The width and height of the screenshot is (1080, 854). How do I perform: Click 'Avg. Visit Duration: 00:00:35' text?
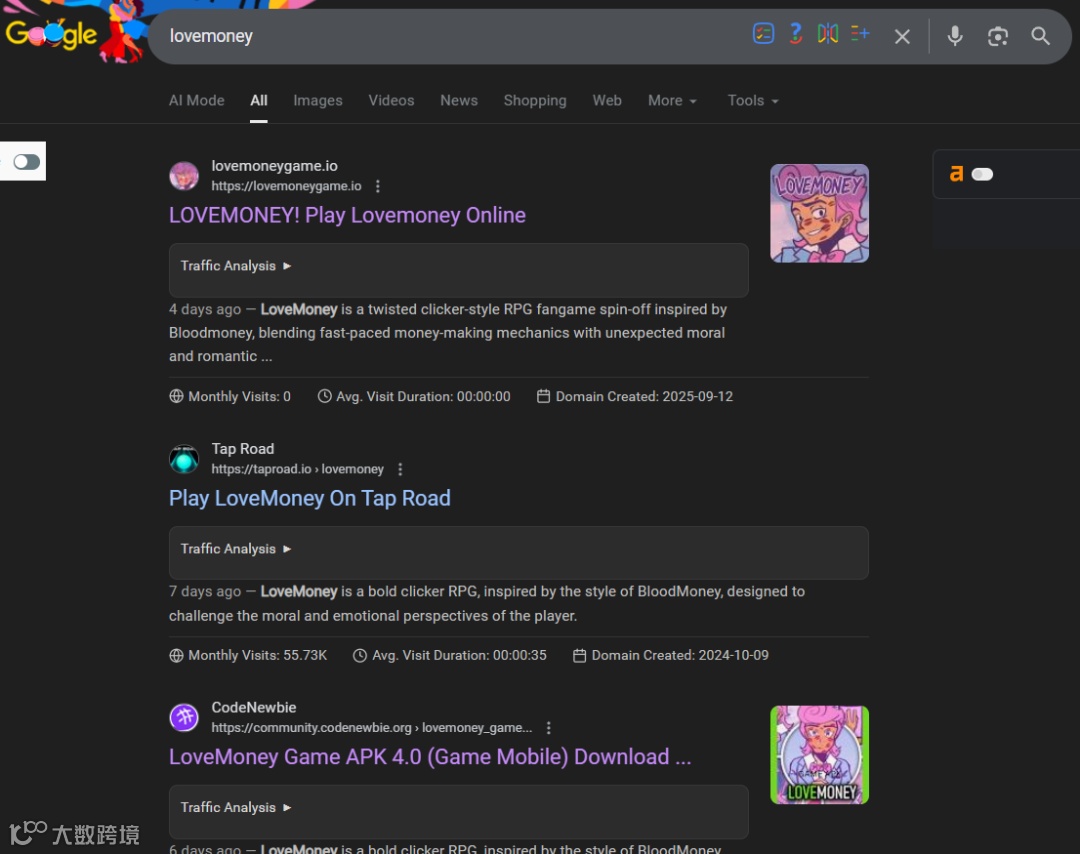459,655
